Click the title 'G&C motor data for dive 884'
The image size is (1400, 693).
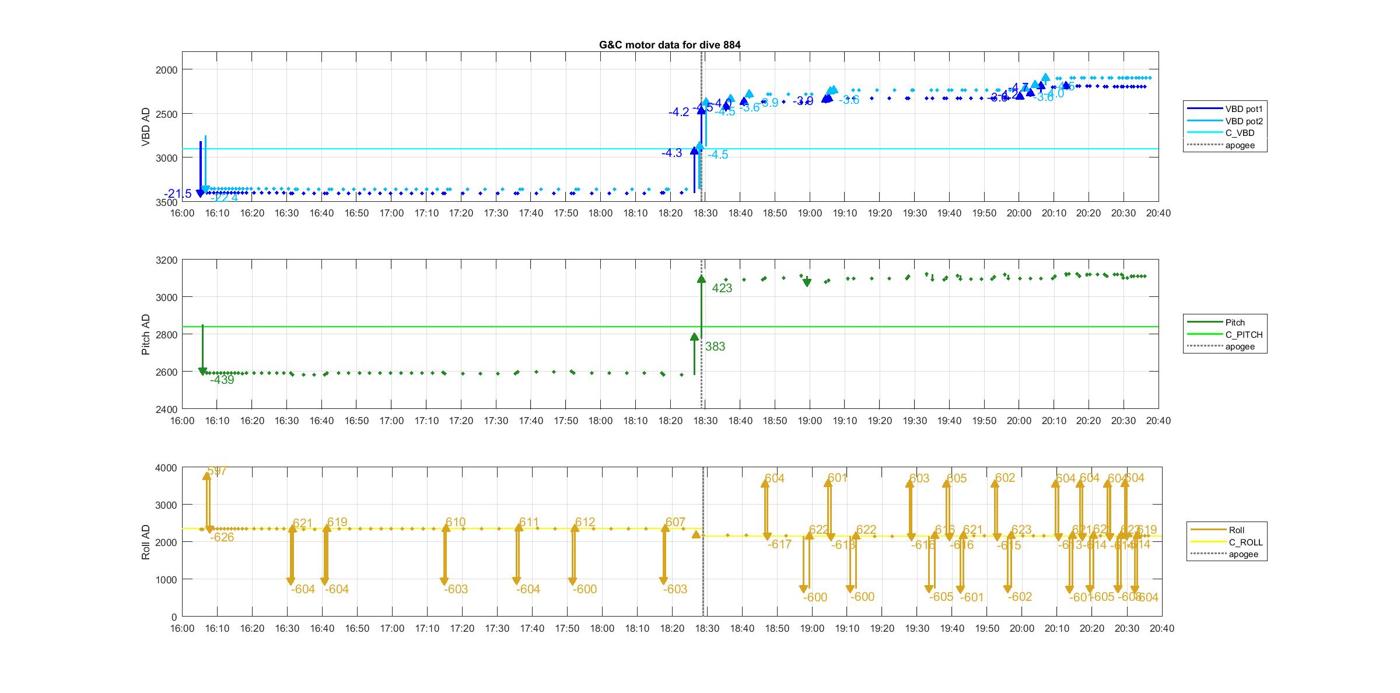click(x=670, y=44)
